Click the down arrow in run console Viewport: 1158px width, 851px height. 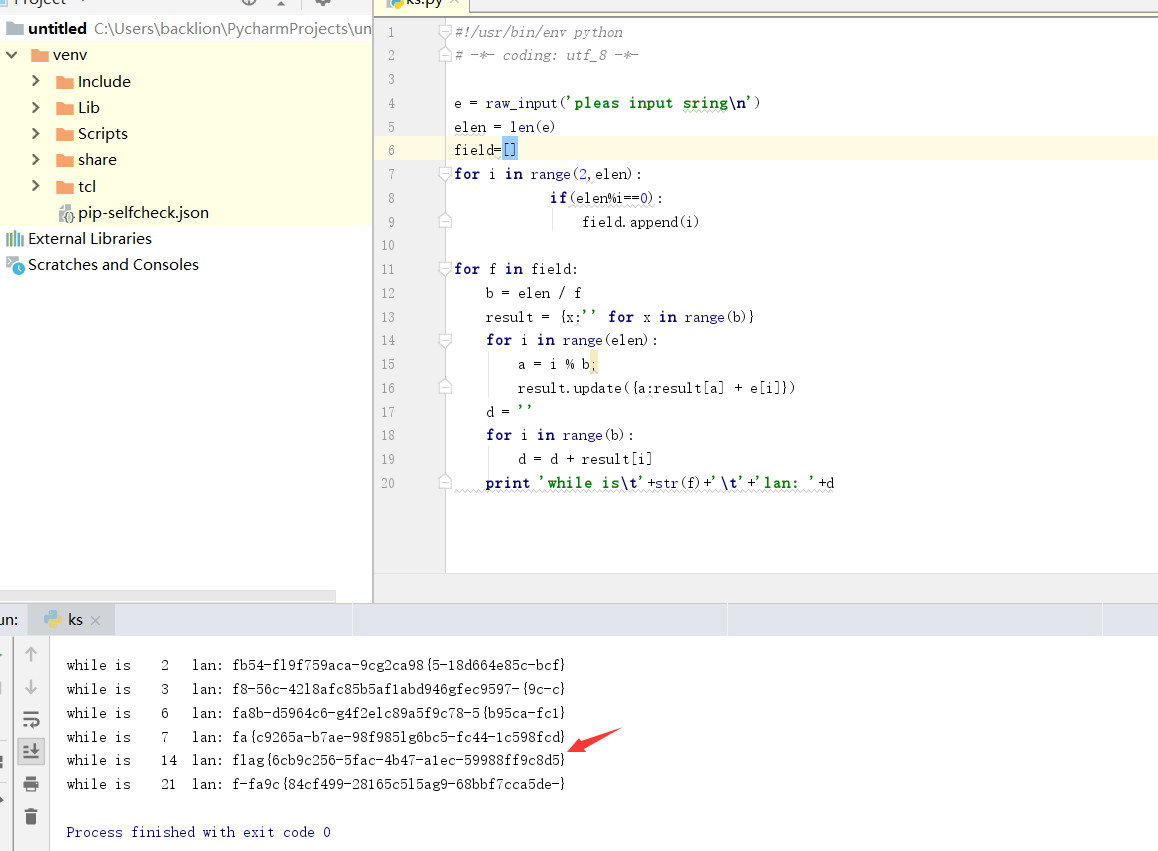coord(31,687)
